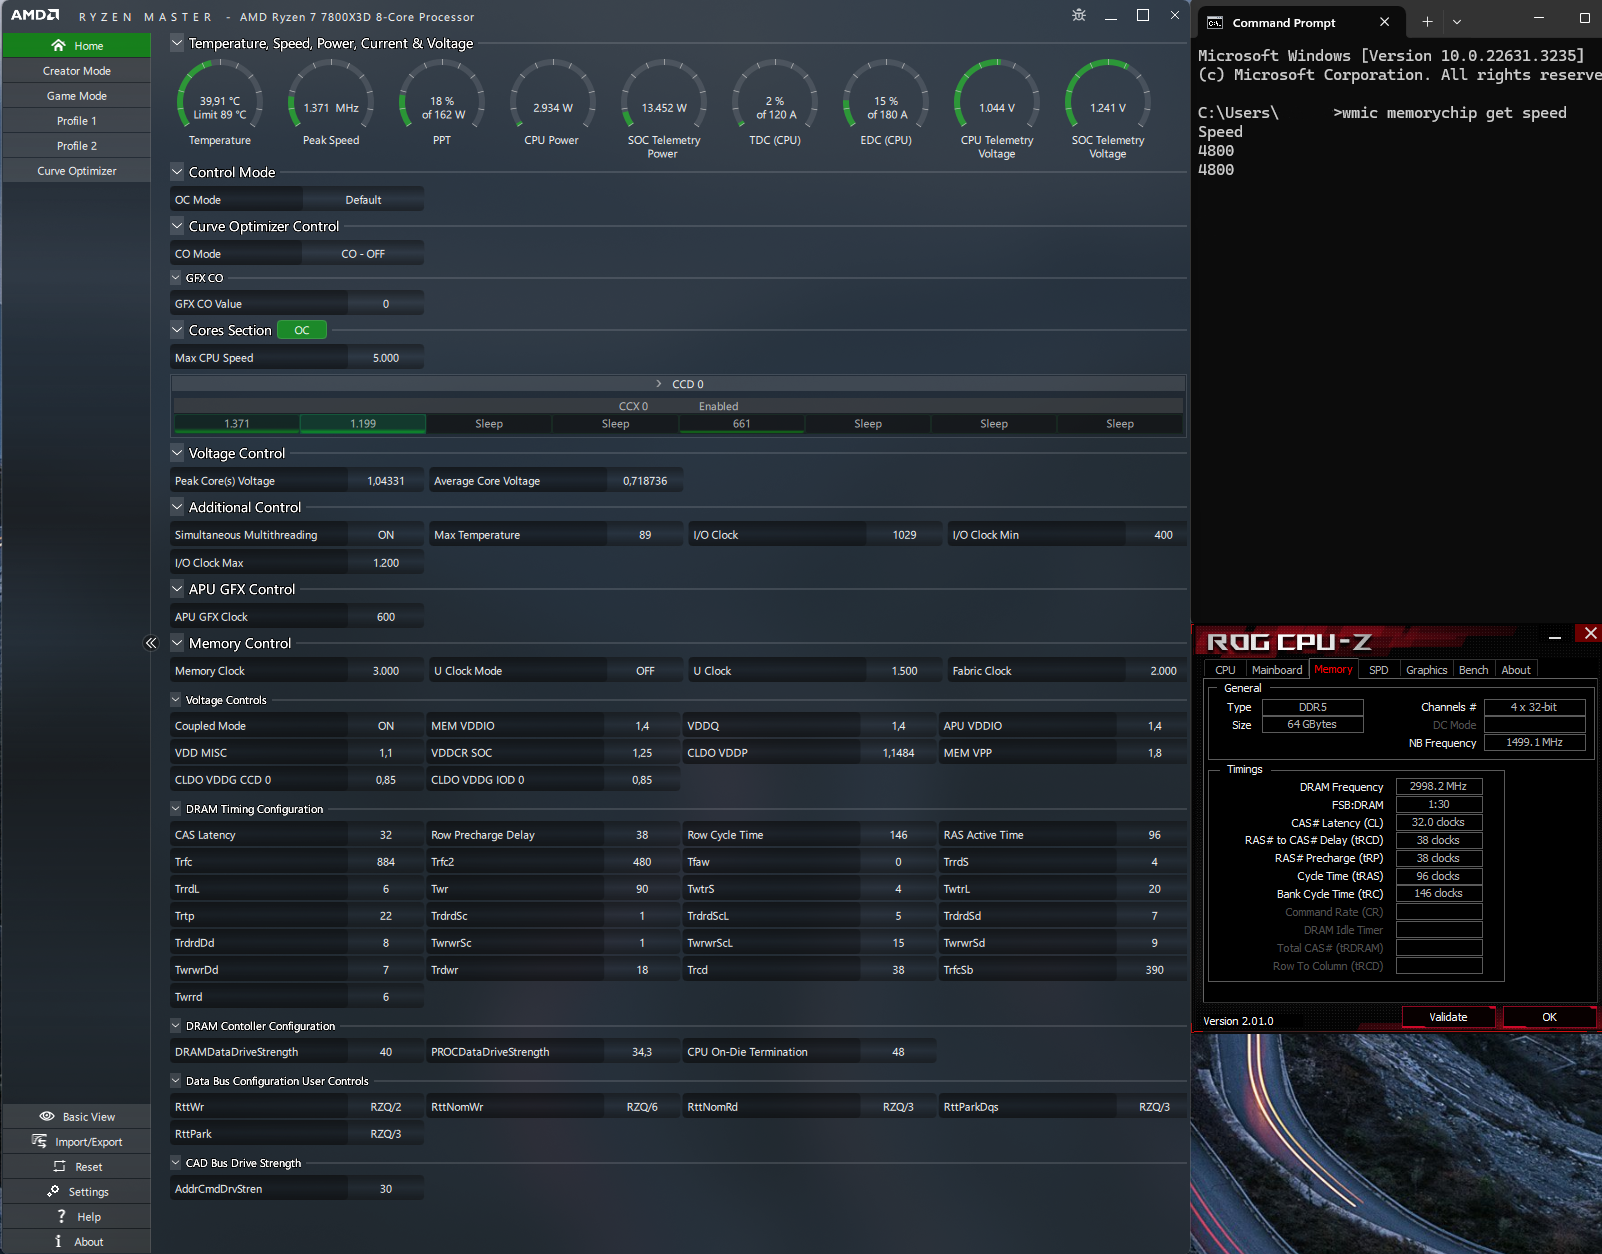Open the command prompt new tab dropdown
This screenshot has width=1602, height=1254.
click(1456, 22)
